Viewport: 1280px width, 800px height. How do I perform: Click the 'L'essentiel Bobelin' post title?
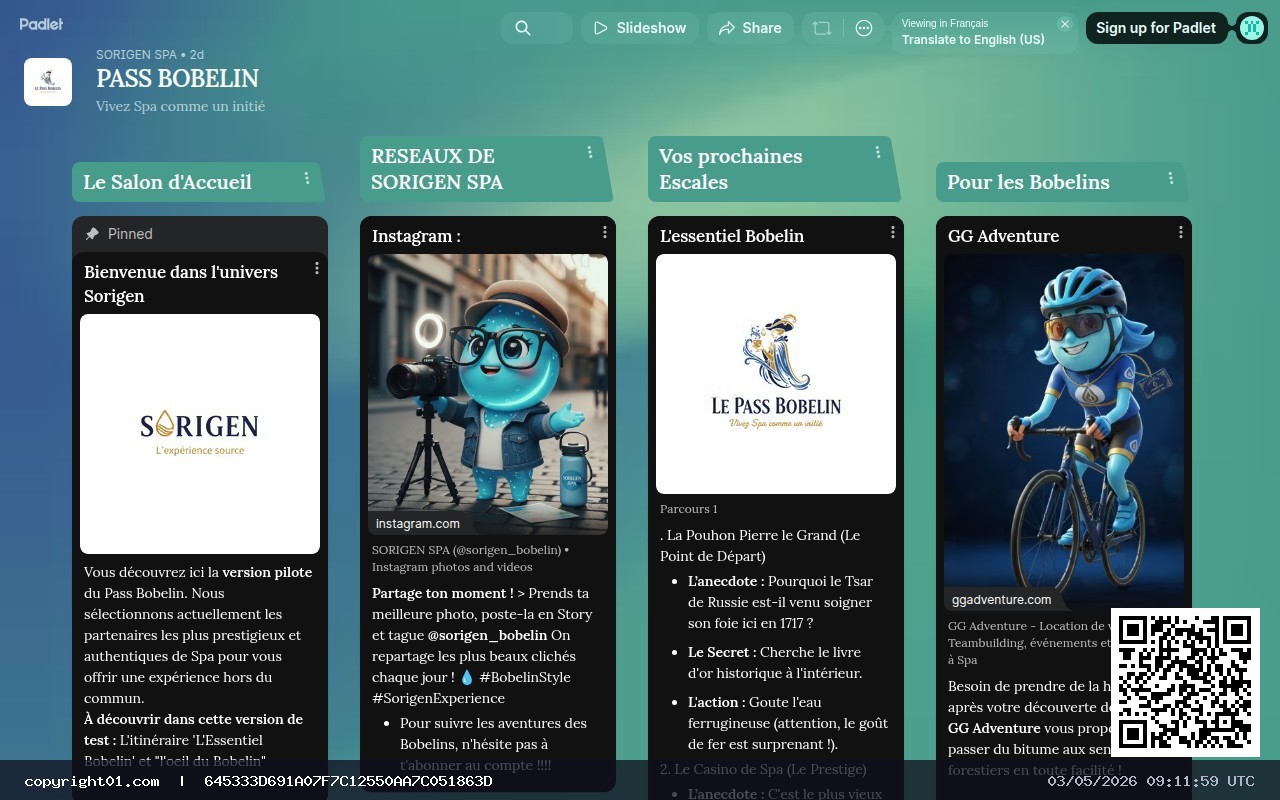(732, 236)
